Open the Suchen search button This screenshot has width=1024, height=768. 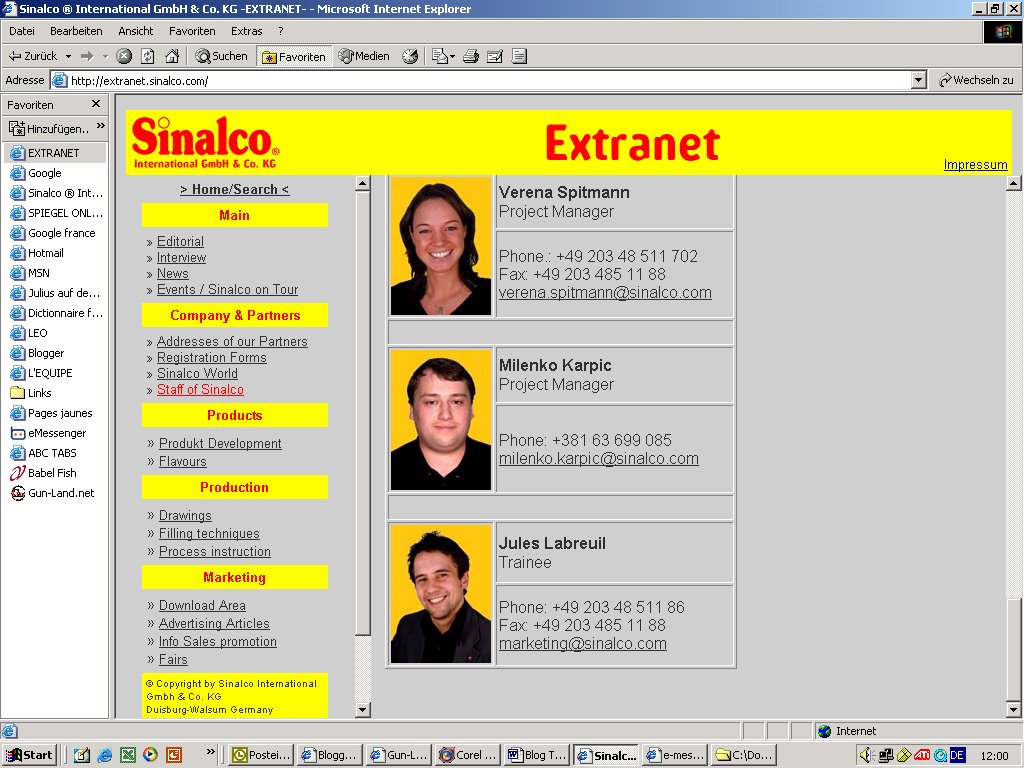[x=222, y=56]
